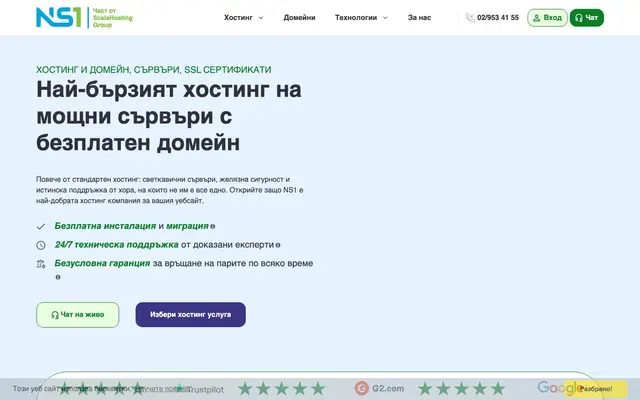Image resolution: width=640 pixels, height=400 pixels.
Task: Click the info icon after миграция
Action: pyautogui.click(x=213, y=227)
